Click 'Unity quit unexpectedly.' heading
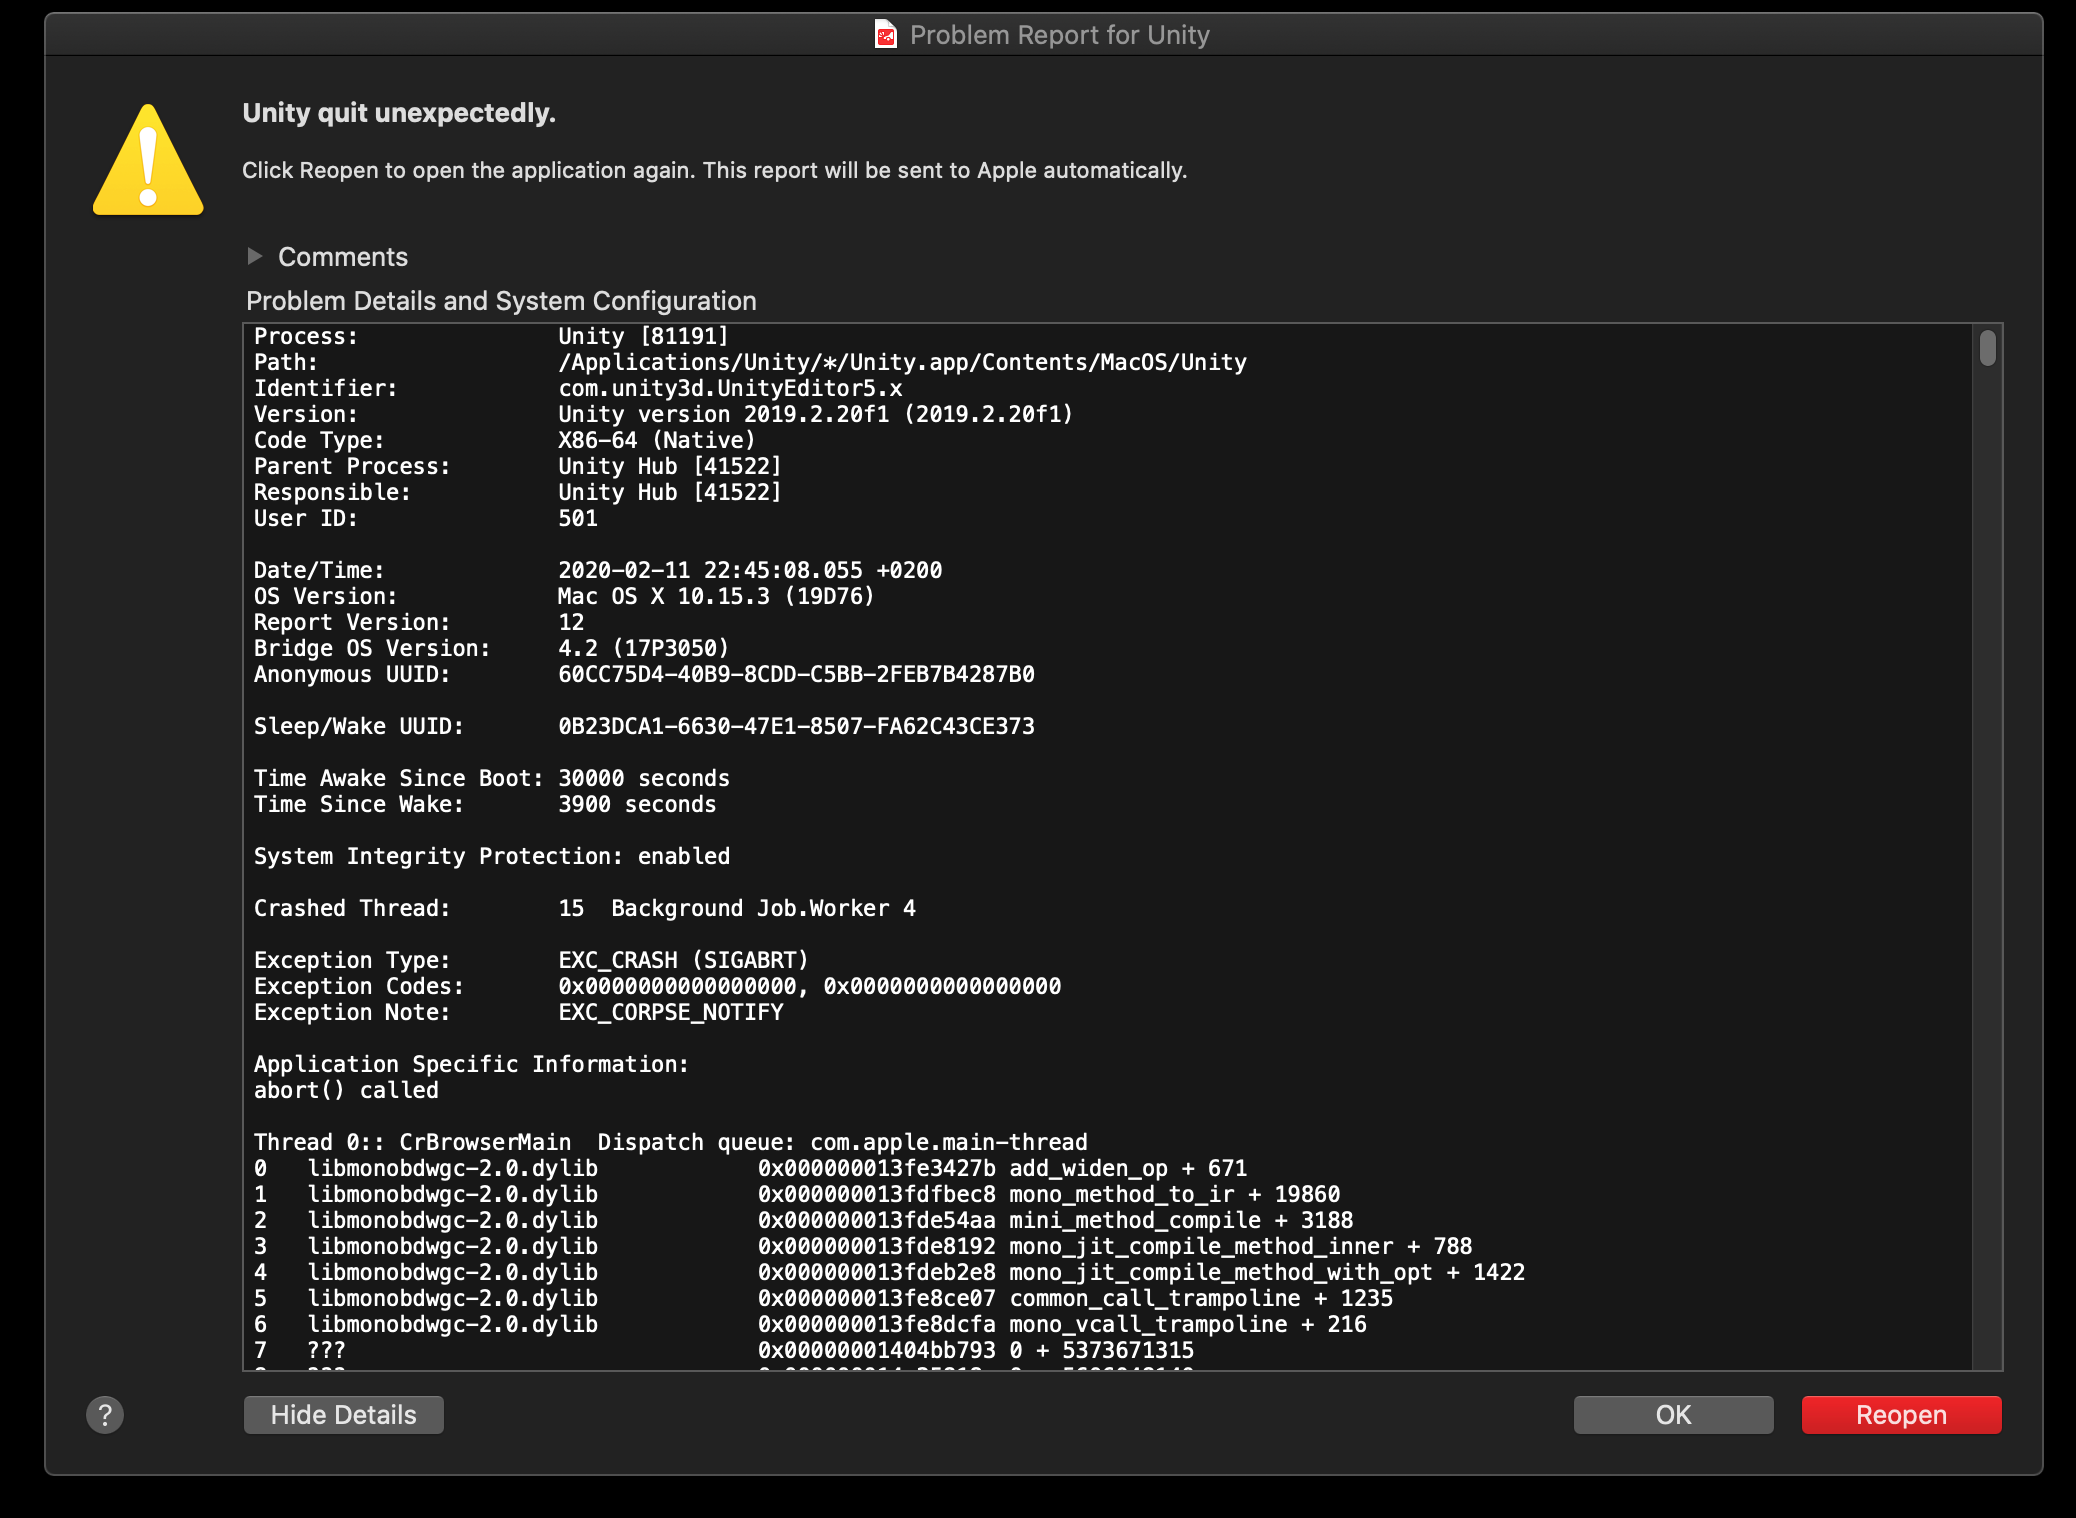The width and height of the screenshot is (2076, 1518). tap(399, 113)
